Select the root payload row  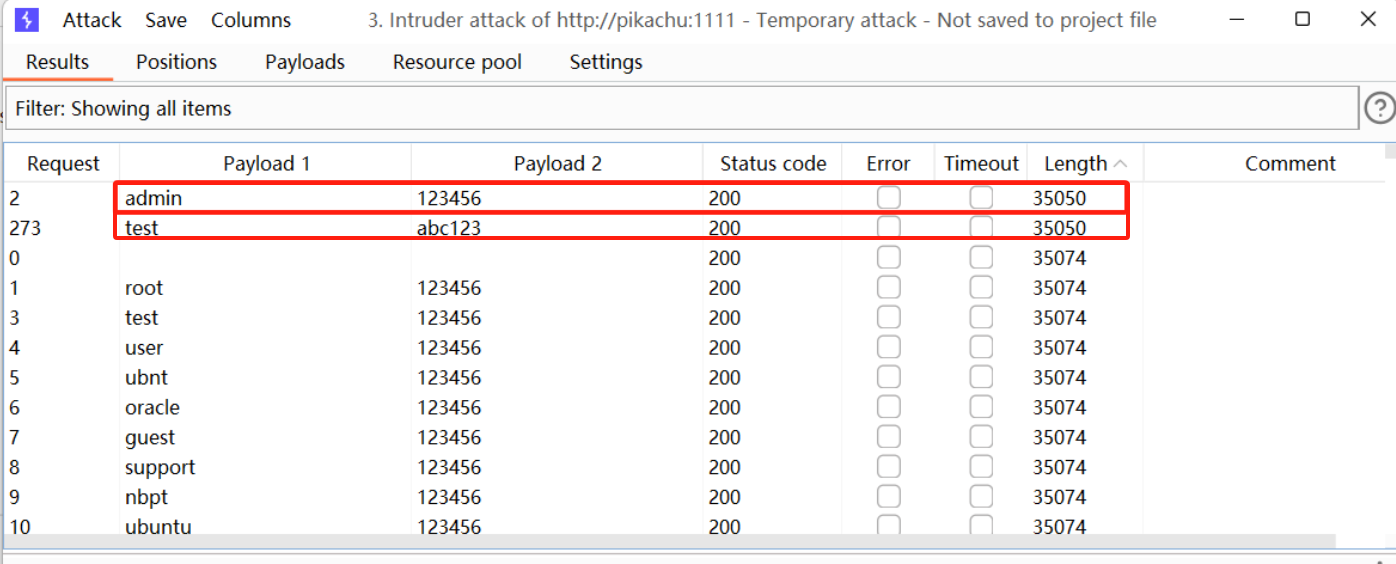click(695, 288)
